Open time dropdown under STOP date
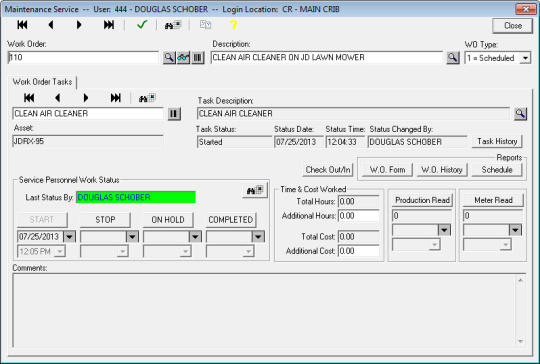Viewport: 540px width, 364px height. 123,251
